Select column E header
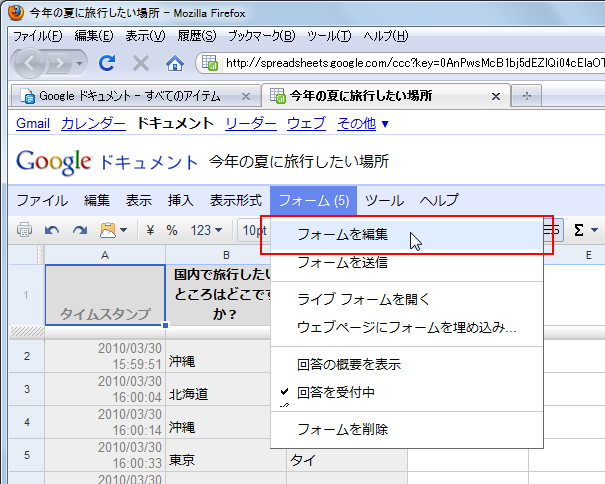The width and height of the screenshot is (605, 484). click(588, 255)
